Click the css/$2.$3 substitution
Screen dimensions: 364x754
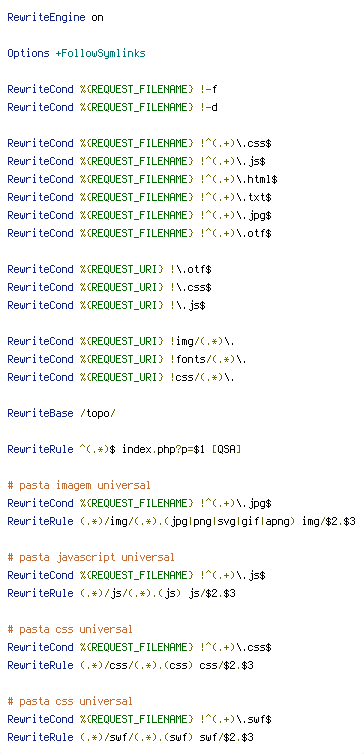tap(226, 666)
